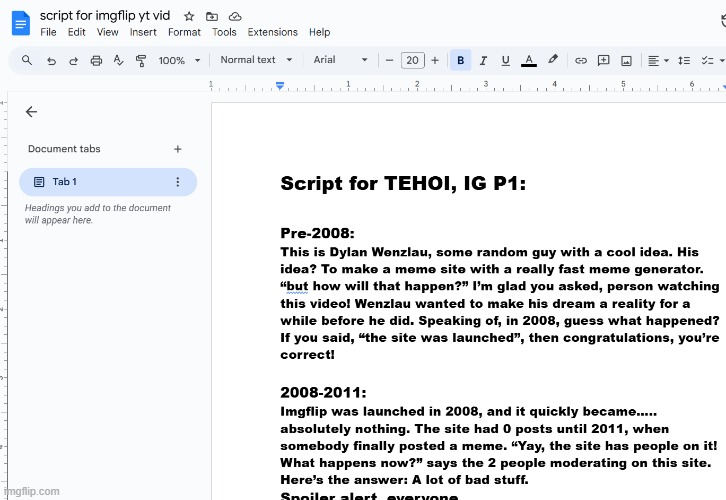Viewport: 726px width, 500px height.
Task: Open the Insert menu
Action: click(143, 32)
